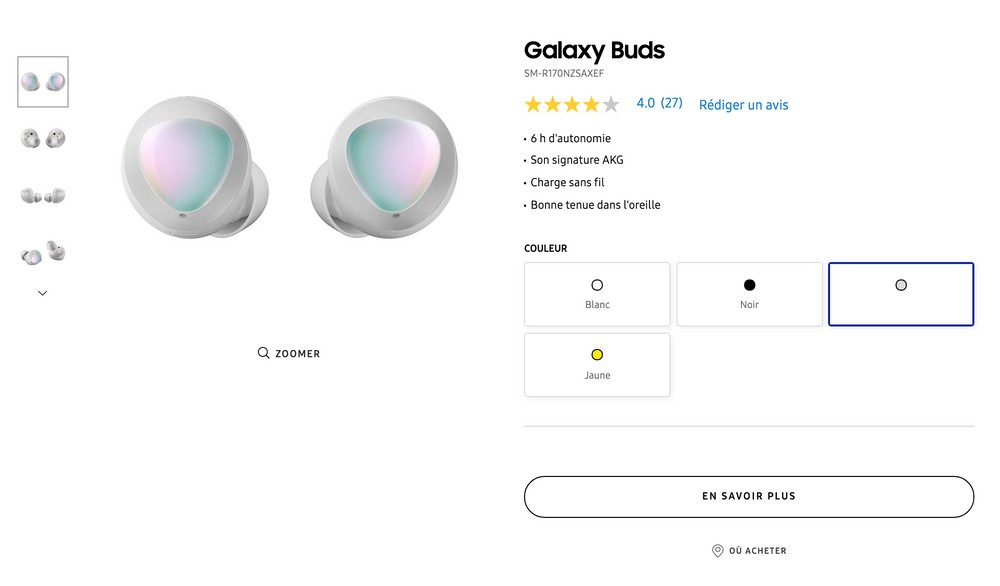Open the Rédiger un avis link
Viewport: 1000px width, 586px height.
743,105
